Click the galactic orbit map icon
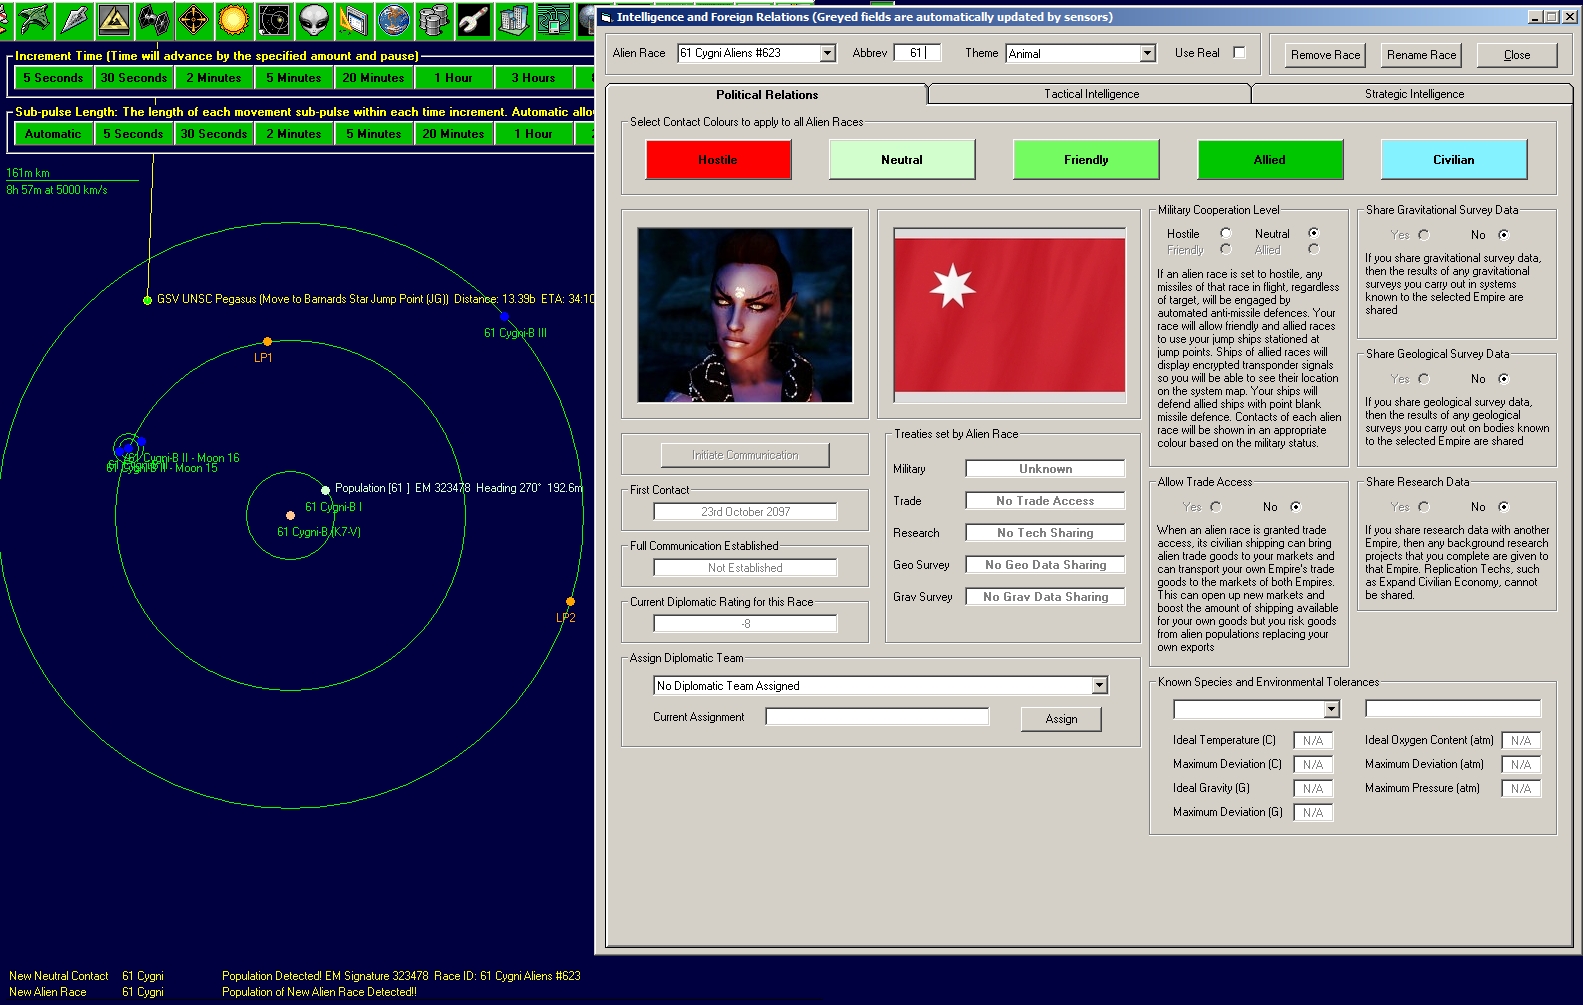The image size is (1583, 1005). (x=273, y=18)
